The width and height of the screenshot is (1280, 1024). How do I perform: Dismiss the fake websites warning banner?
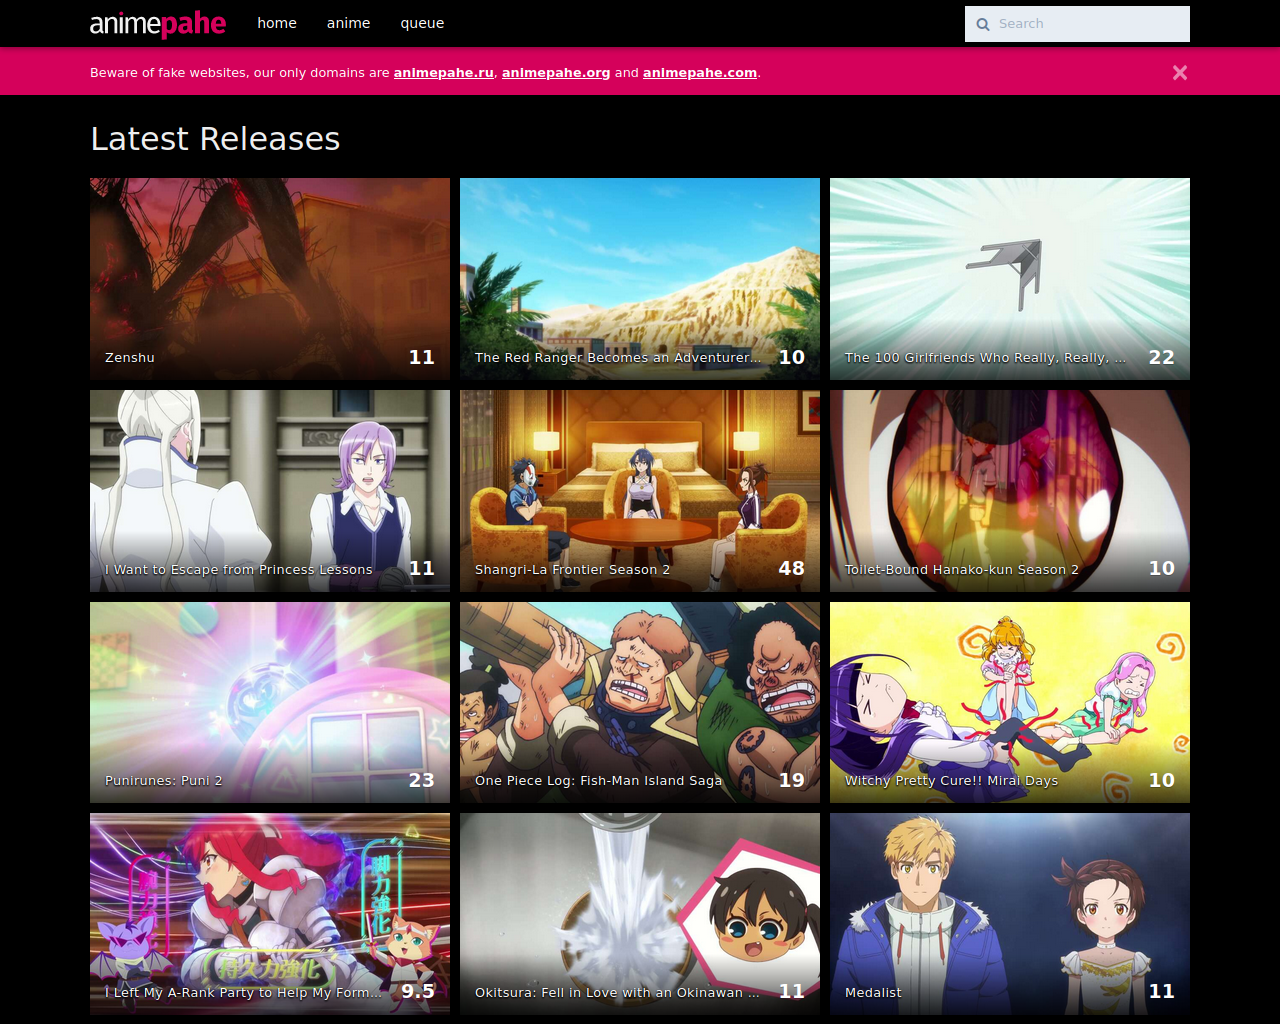(x=1180, y=72)
